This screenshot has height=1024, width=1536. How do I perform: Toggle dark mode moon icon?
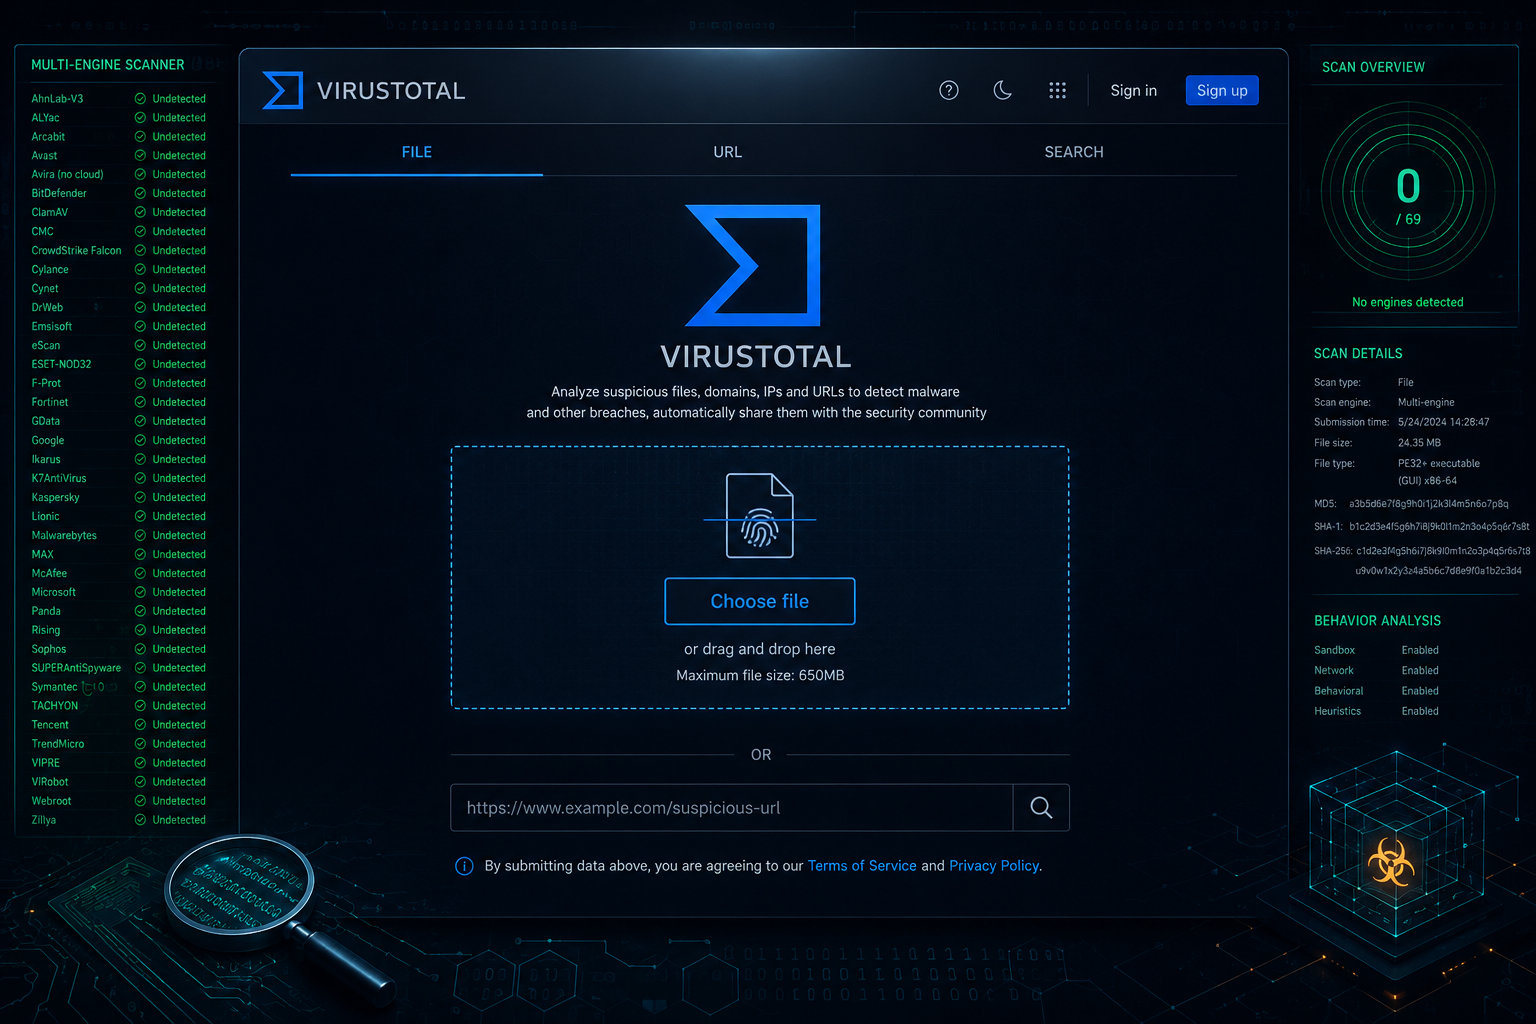pos(1002,90)
